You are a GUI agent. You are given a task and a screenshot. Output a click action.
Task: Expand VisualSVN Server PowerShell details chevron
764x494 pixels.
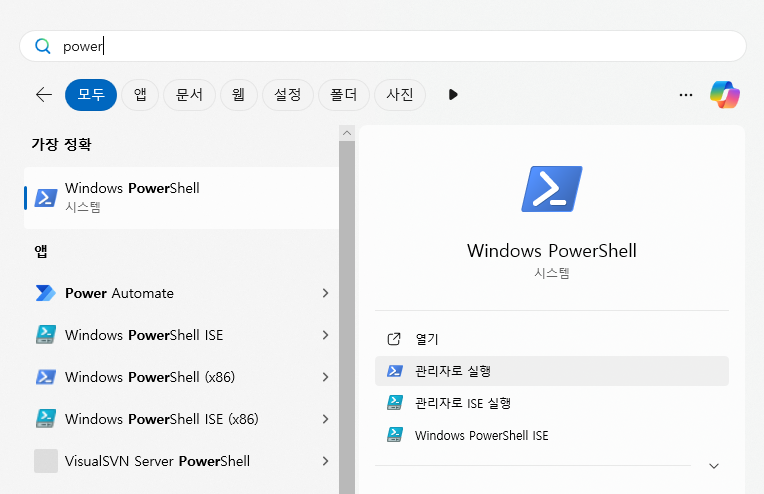pyautogui.click(x=325, y=461)
